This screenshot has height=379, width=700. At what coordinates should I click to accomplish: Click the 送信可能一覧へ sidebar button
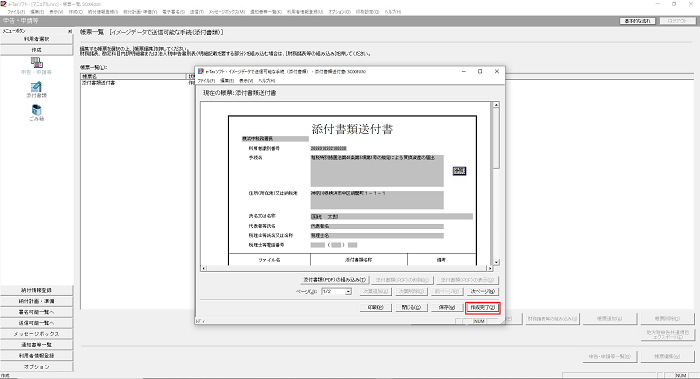[37, 323]
